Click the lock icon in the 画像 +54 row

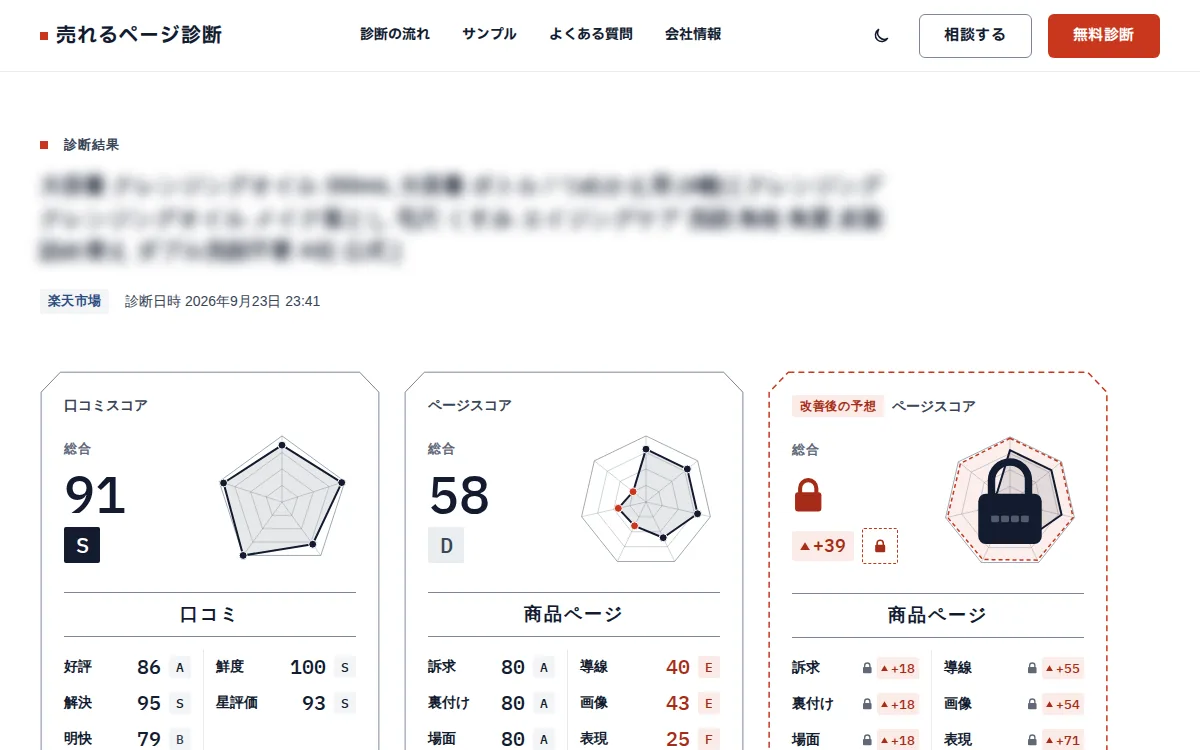pos(1032,704)
